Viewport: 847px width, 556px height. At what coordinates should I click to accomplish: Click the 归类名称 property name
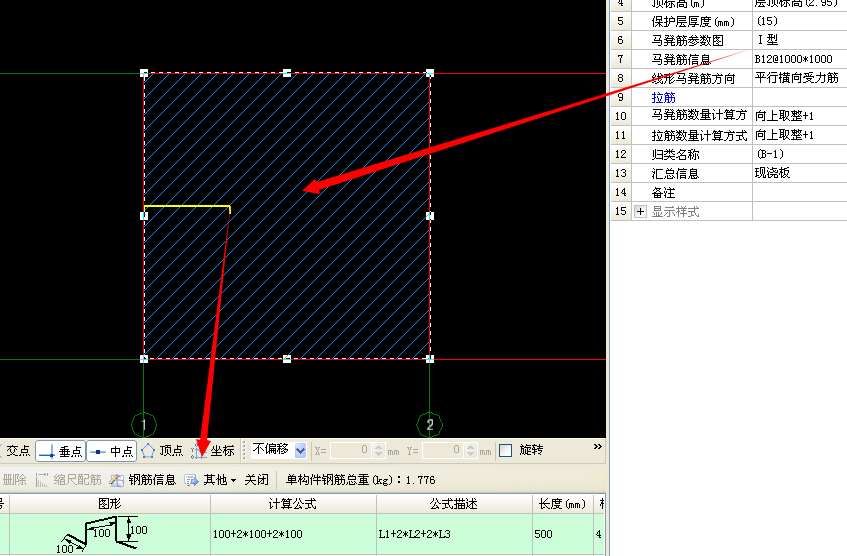pos(675,155)
